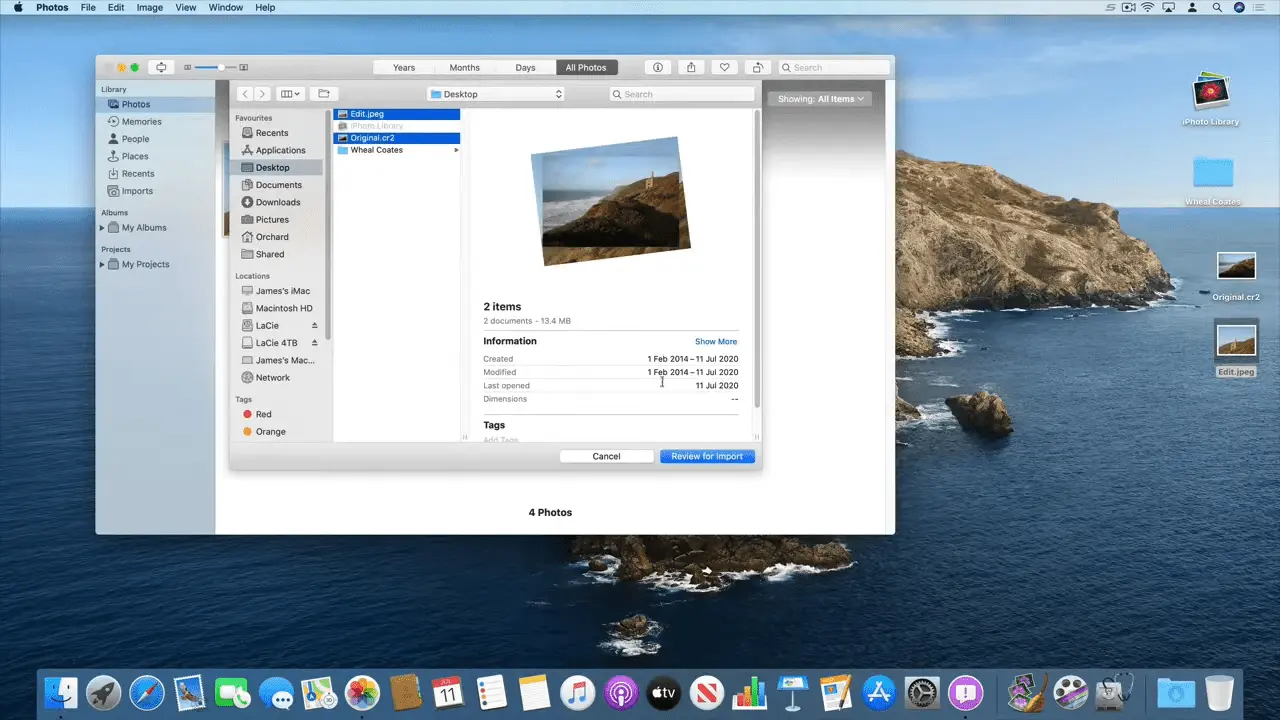Open Imports in the Library sidebar
Viewport: 1280px width, 720px height.
click(138, 190)
